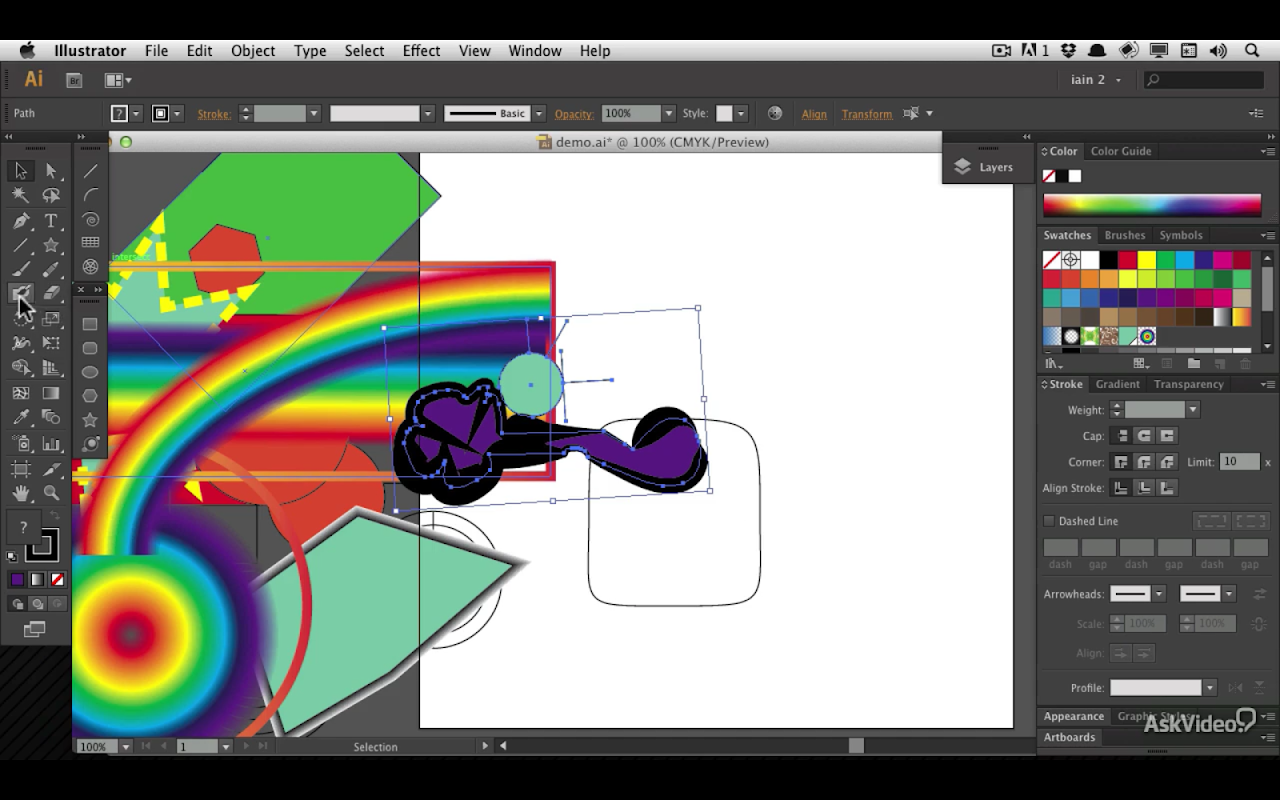
Task: Select the Type tool
Action: pos(51,221)
